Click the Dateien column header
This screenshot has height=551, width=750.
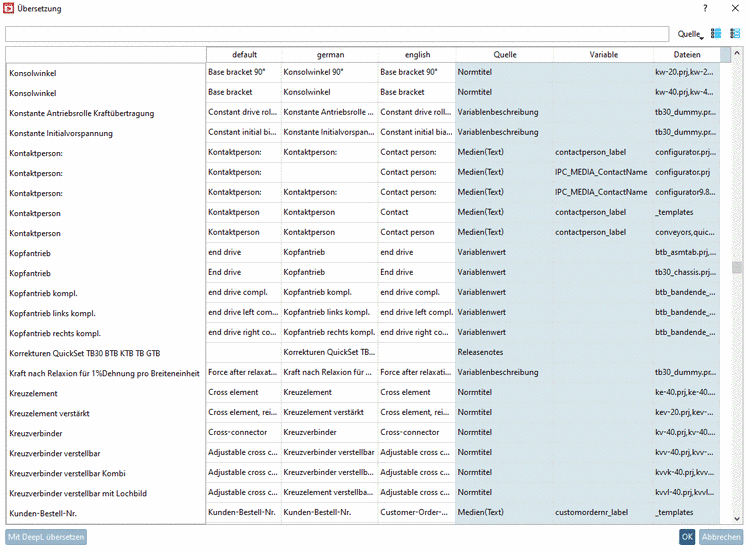tap(687, 55)
